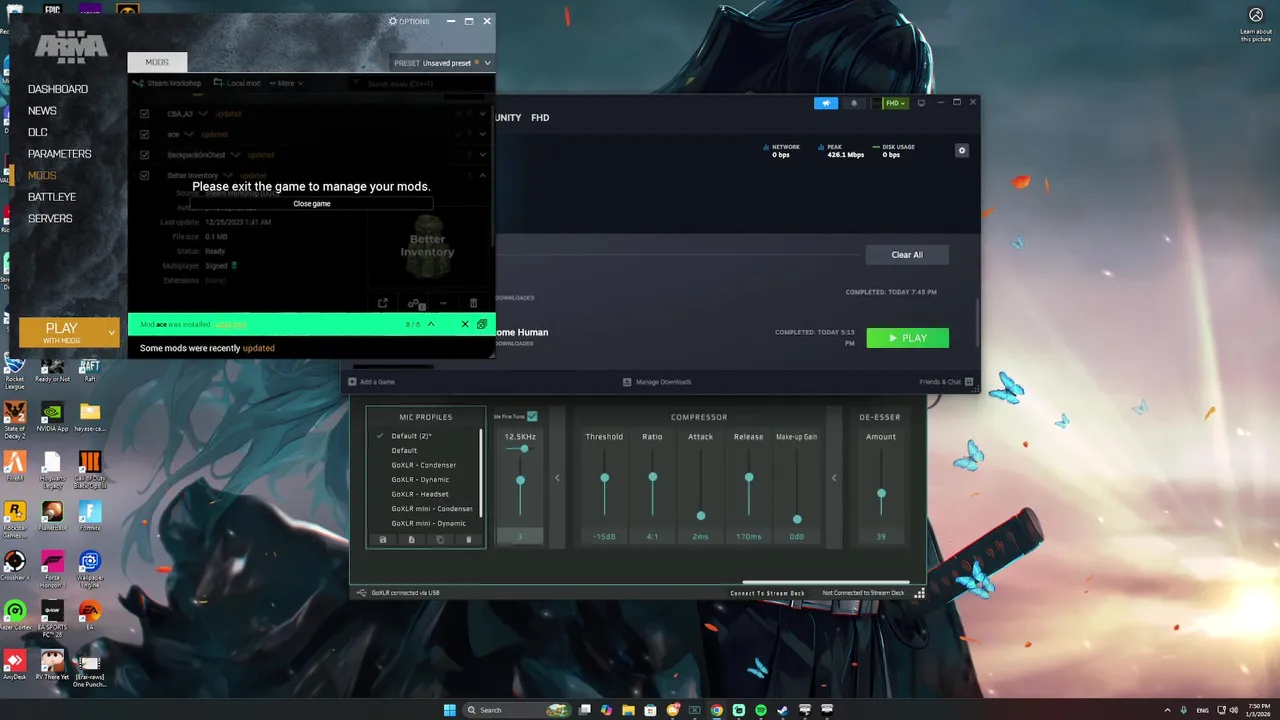Click the compressor Threshold slider handle
Screen dimensions: 1280x720
pos(605,478)
